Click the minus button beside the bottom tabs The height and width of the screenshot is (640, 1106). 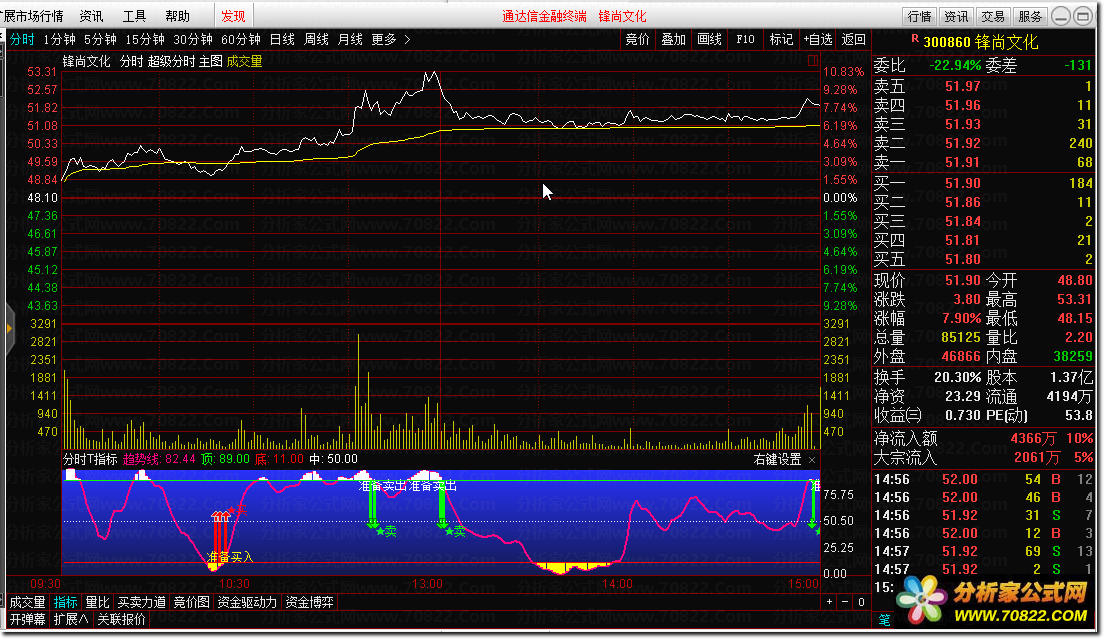845,602
